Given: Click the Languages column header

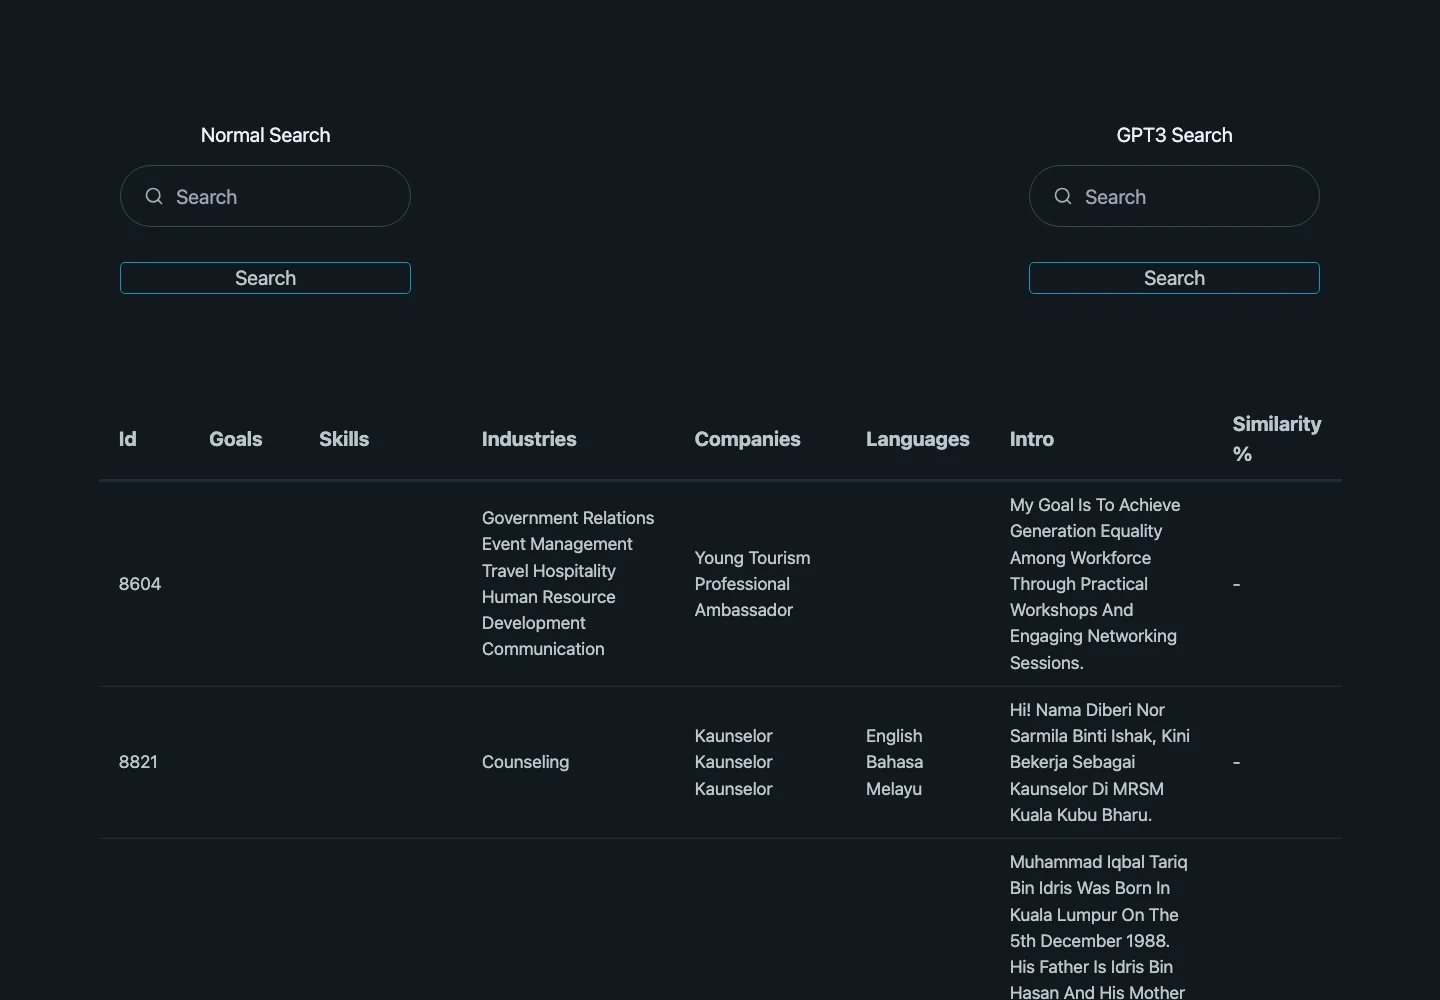Looking at the screenshot, I should coord(917,439).
